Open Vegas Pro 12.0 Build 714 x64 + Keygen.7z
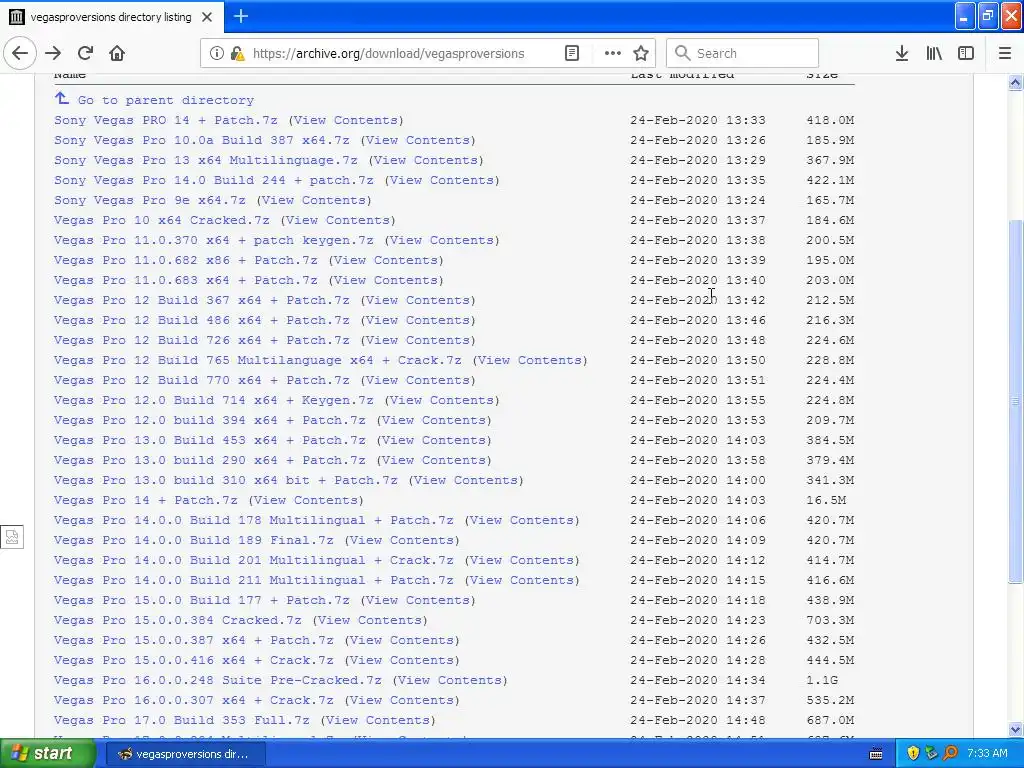This screenshot has width=1024, height=768. (x=214, y=400)
